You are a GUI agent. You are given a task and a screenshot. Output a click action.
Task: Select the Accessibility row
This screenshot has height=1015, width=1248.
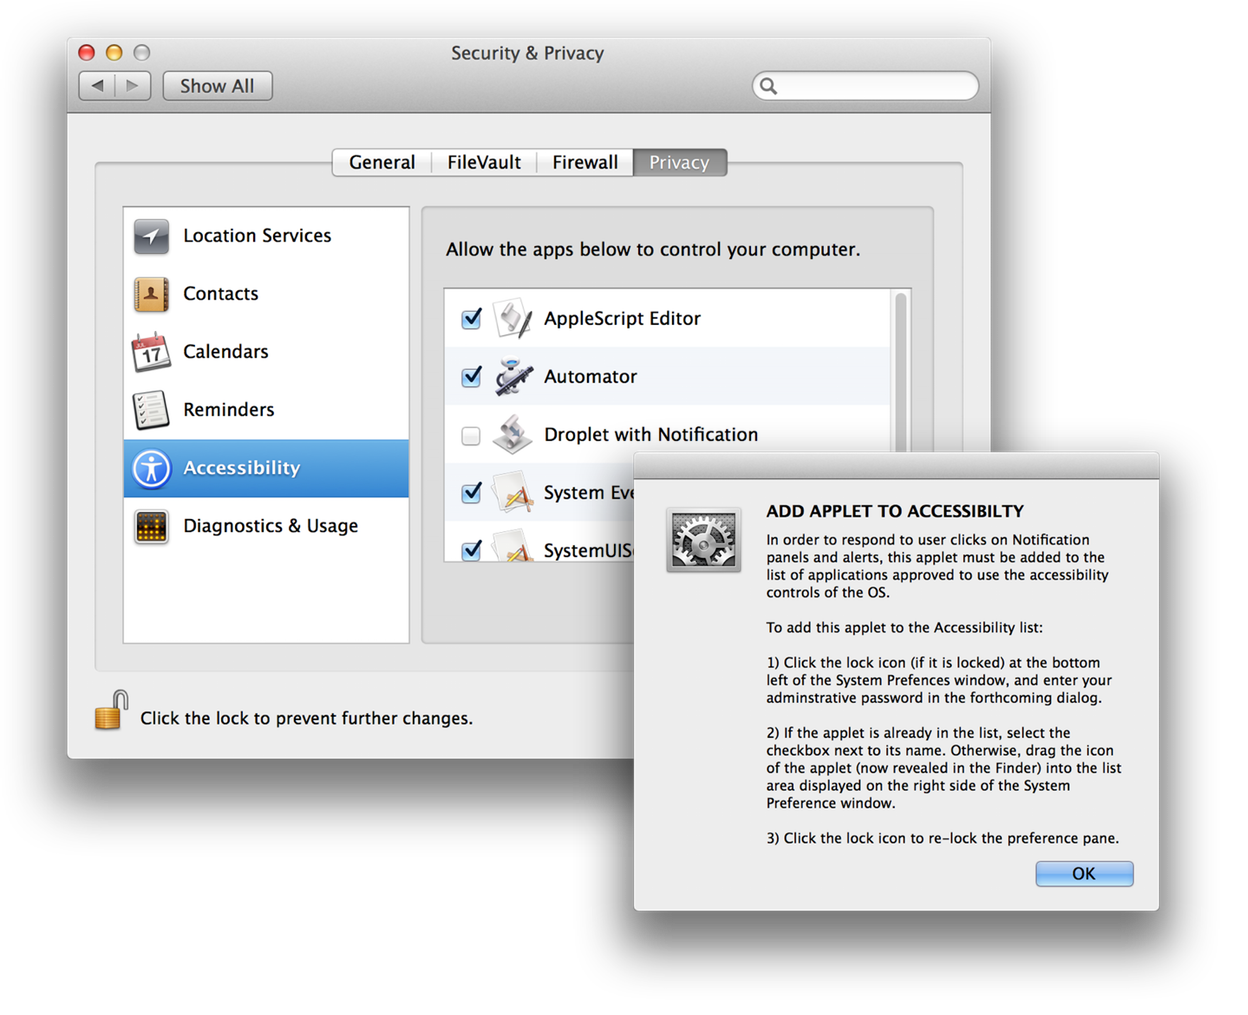point(266,468)
